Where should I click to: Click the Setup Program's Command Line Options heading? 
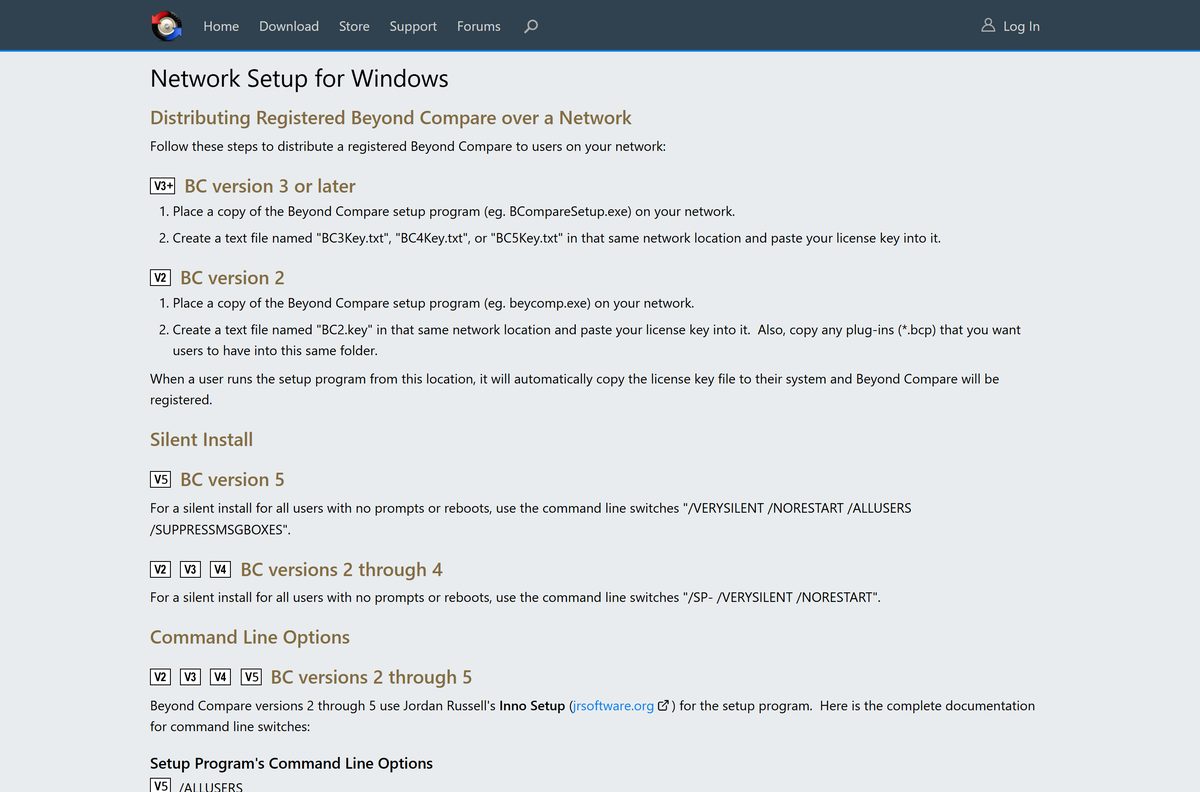click(291, 764)
